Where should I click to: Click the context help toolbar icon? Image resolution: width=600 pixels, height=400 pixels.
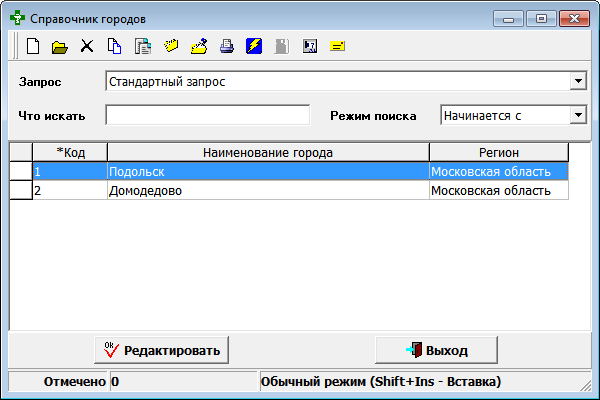(310, 46)
